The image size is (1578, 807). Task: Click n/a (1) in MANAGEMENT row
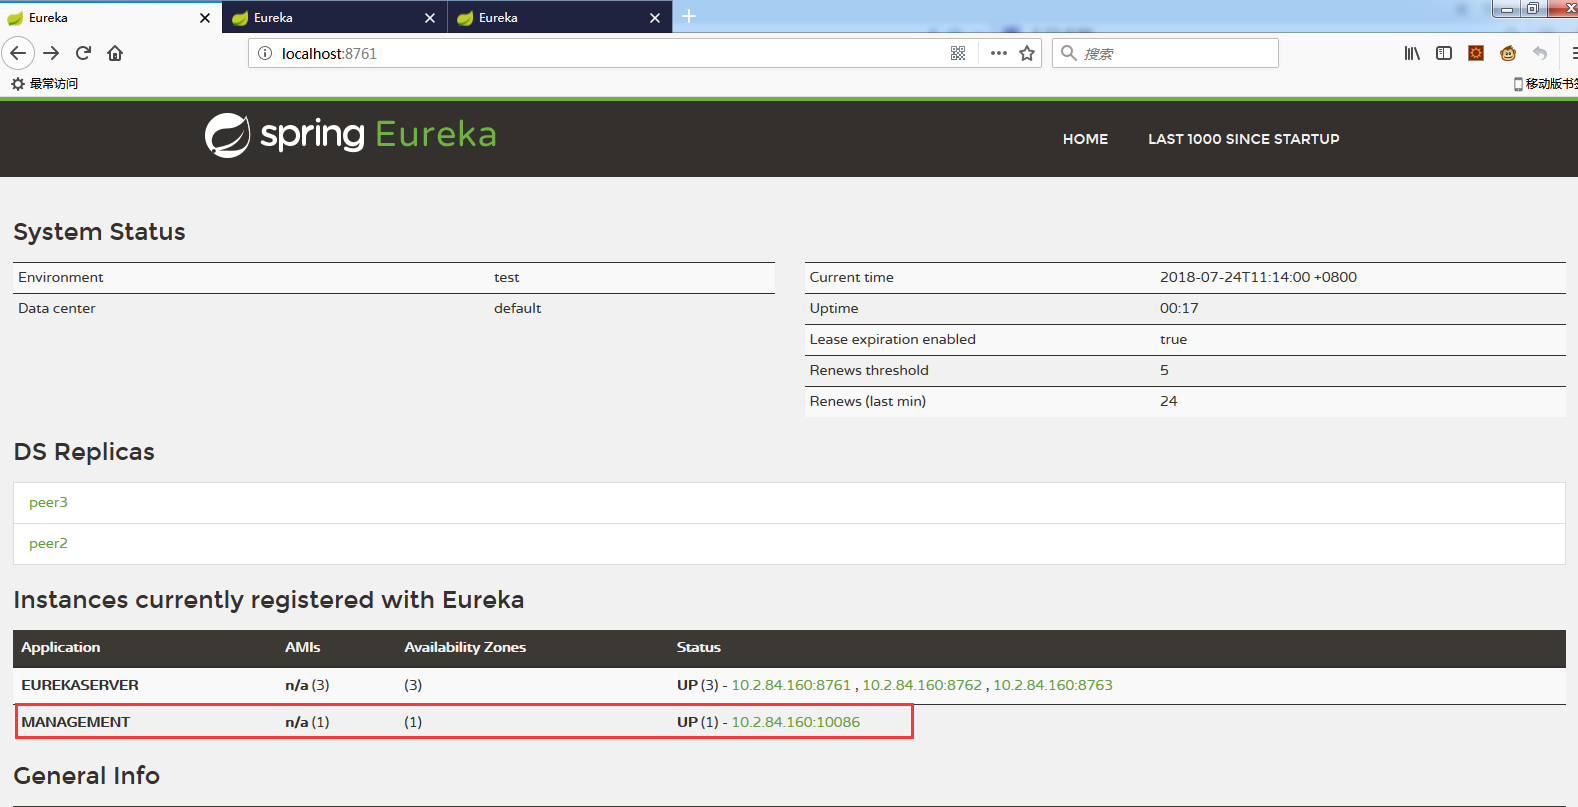[x=307, y=722]
